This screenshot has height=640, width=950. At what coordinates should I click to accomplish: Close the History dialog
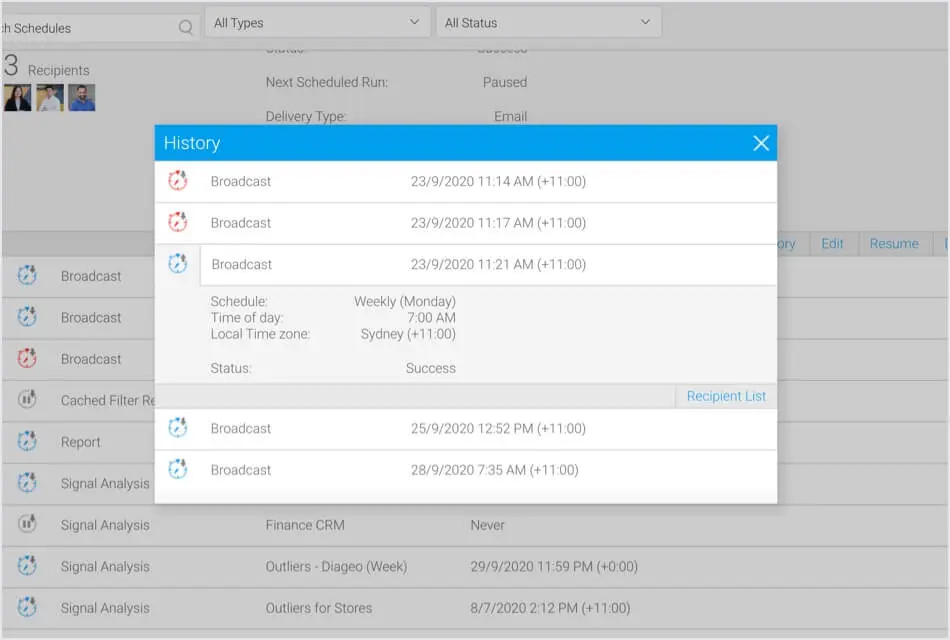click(761, 143)
